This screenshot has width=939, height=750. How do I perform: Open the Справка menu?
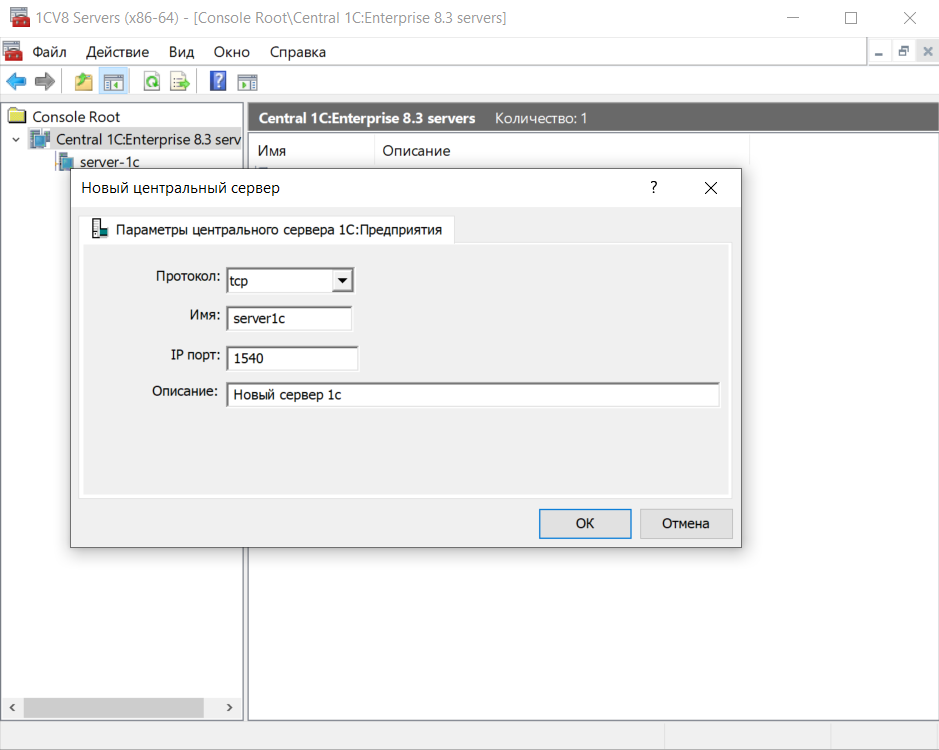coord(298,52)
